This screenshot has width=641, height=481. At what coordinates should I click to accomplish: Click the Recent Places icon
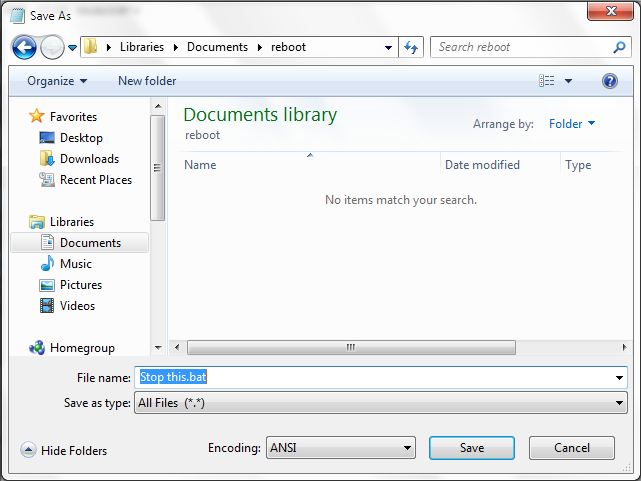point(47,179)
